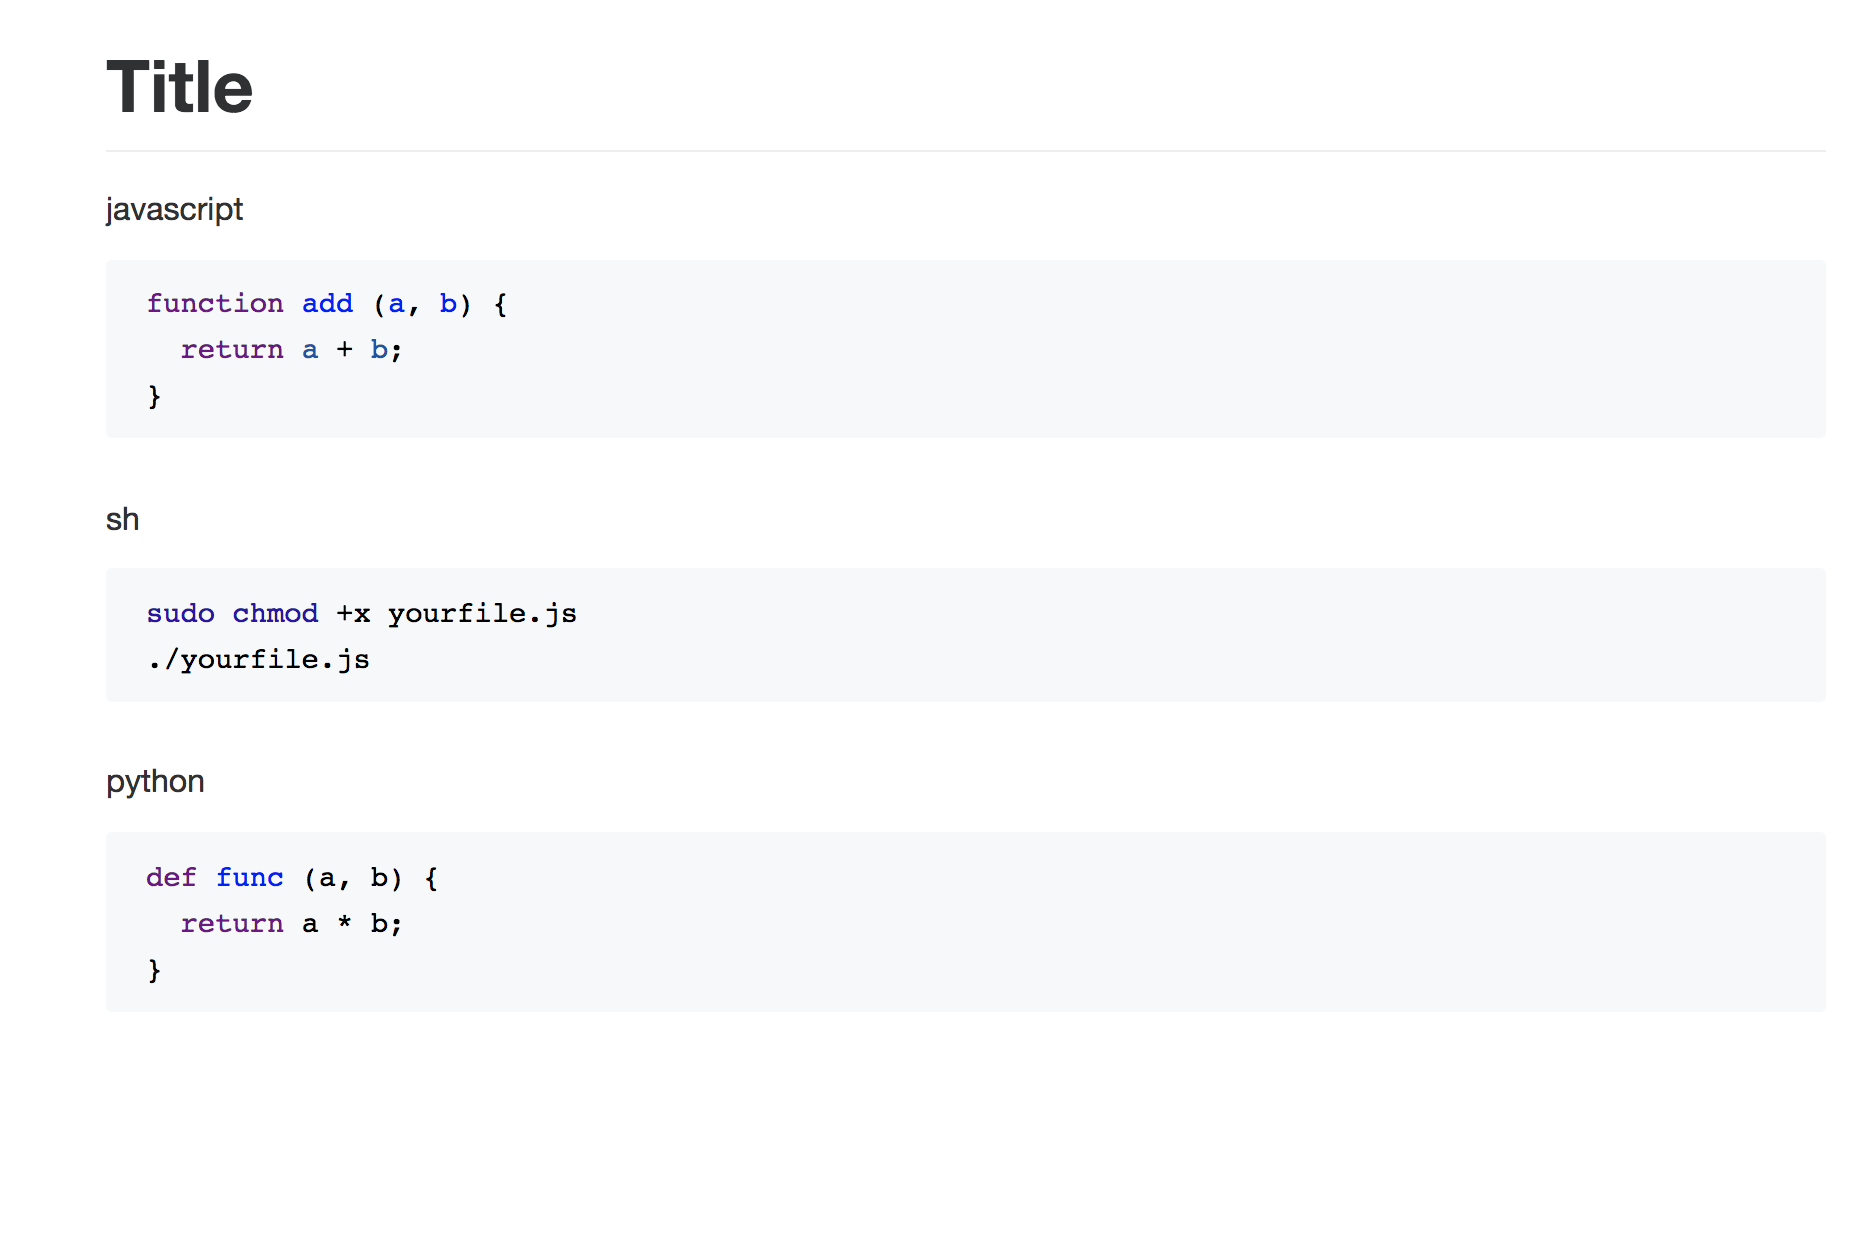Click the "return a * b;" code line
Image resolution: width=1868 pixels, height=1242 pixels.
(x=291, y=923)
